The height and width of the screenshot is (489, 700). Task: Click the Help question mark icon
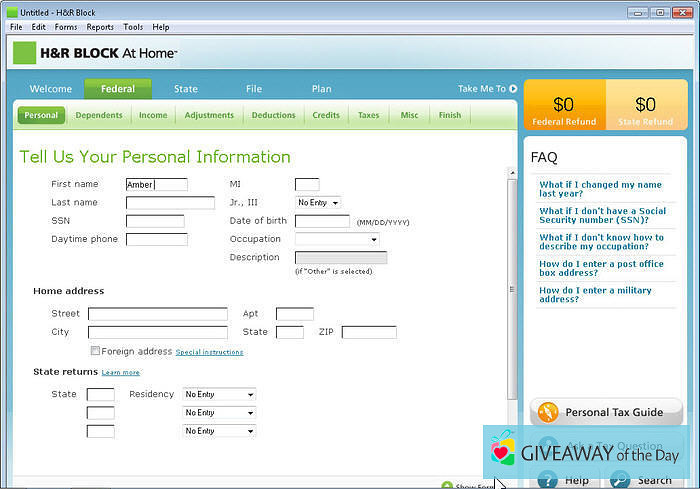pyautogui.click(x=547, y=479)
